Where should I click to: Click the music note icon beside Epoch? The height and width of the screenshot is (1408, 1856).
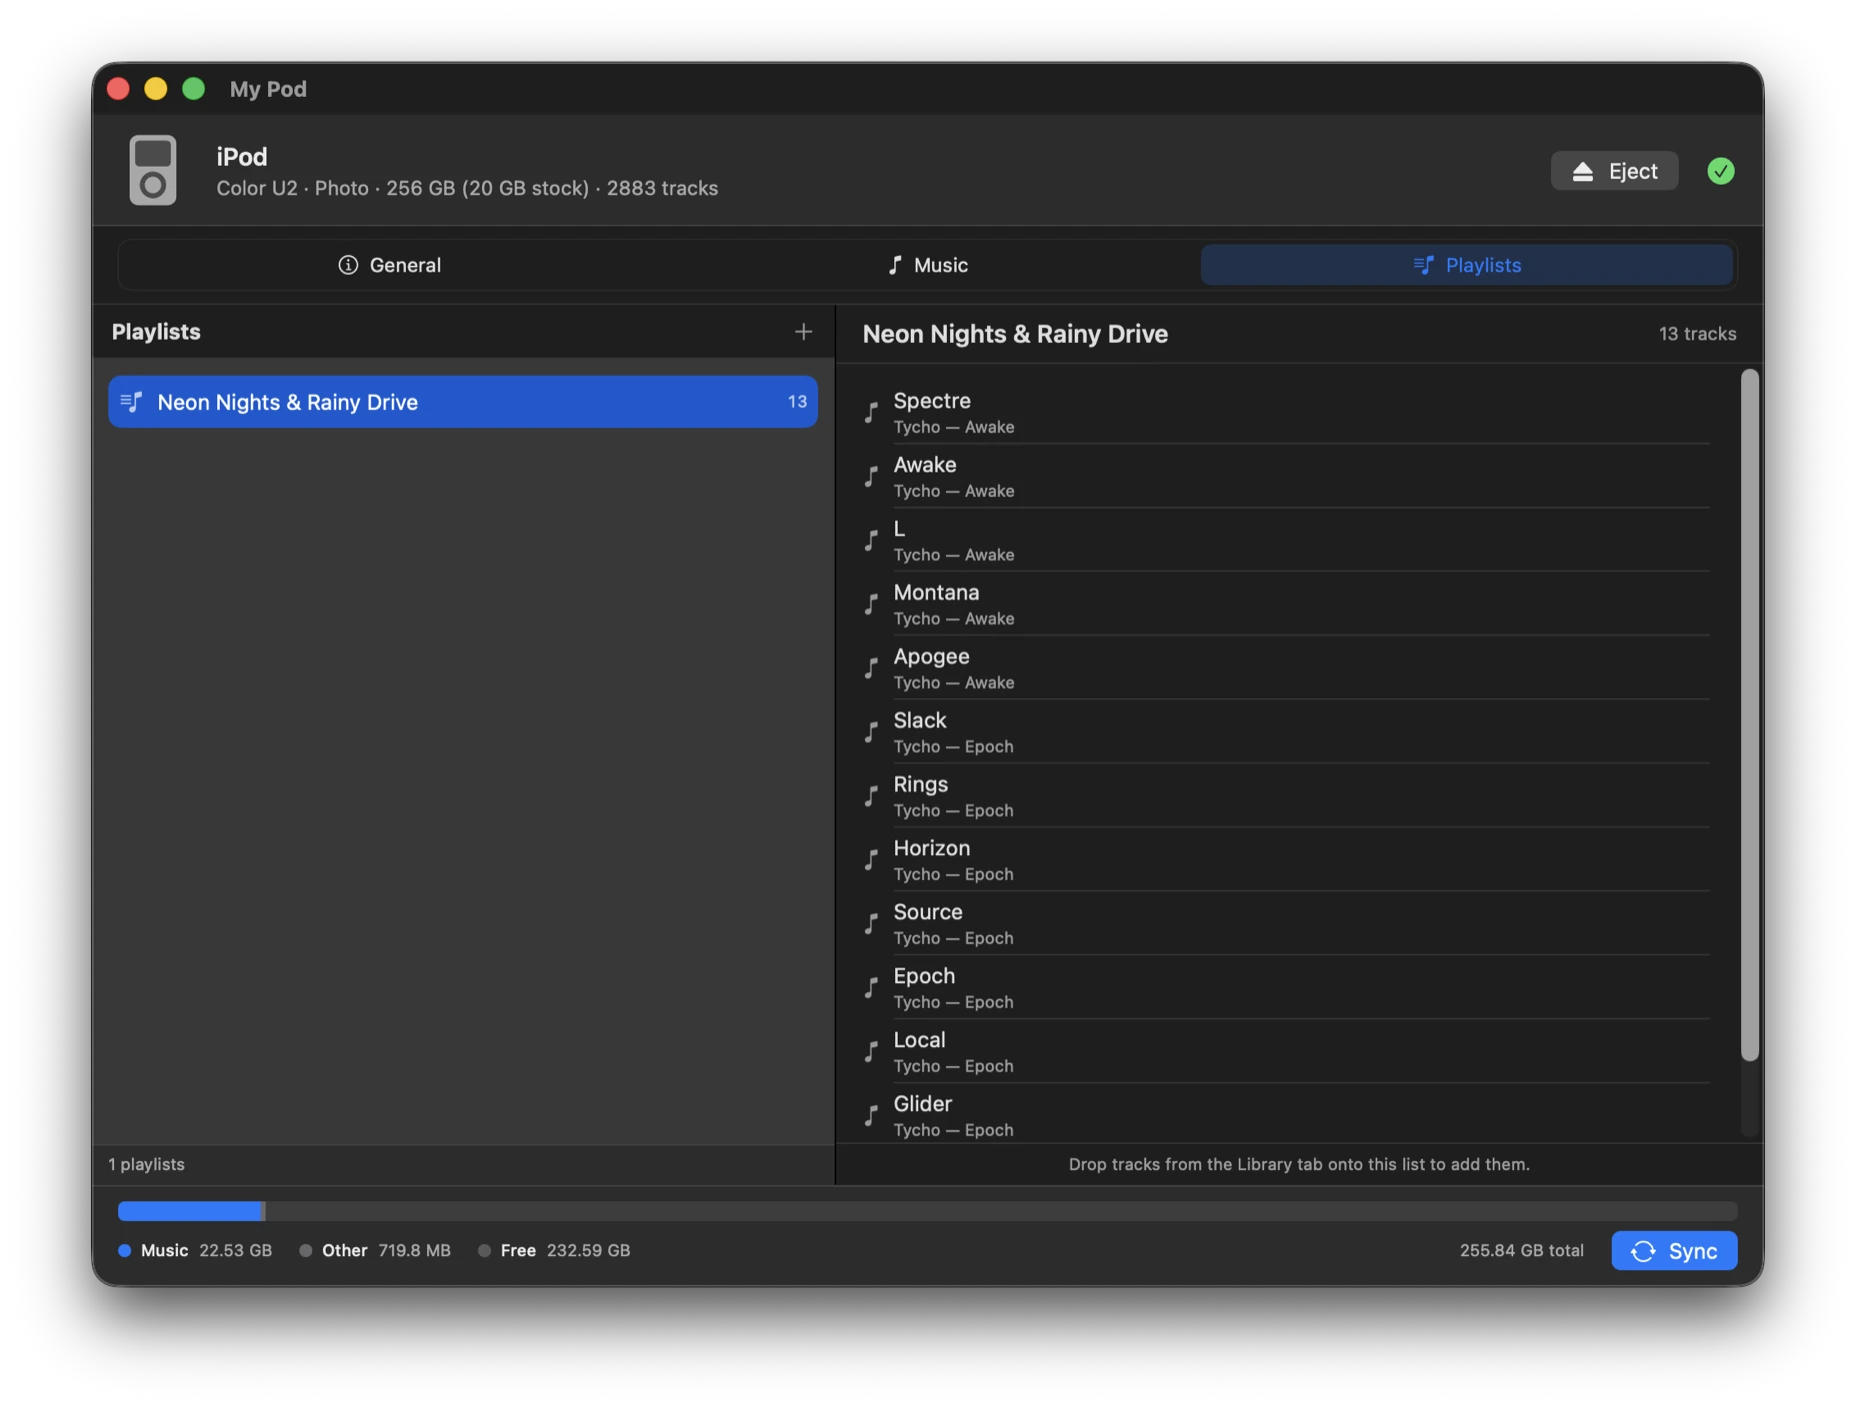tap(871, 988)
